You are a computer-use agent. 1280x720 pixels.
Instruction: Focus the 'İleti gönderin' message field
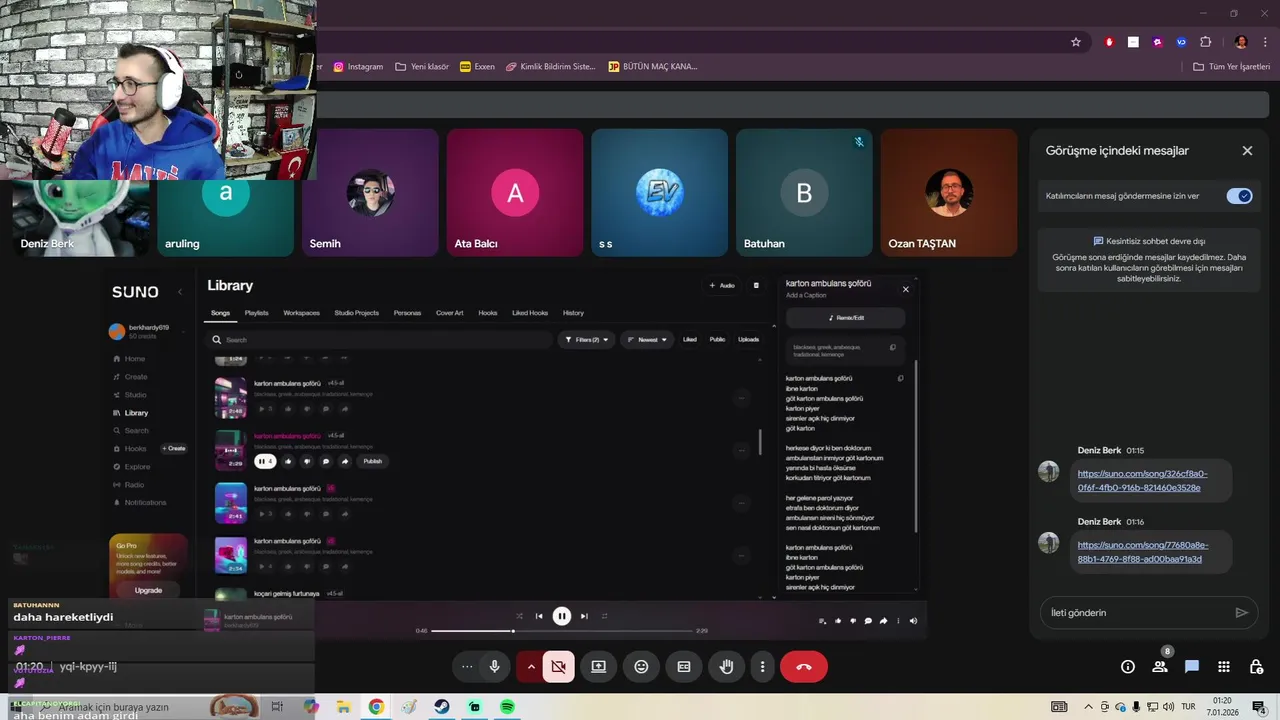click(1135, 613)
